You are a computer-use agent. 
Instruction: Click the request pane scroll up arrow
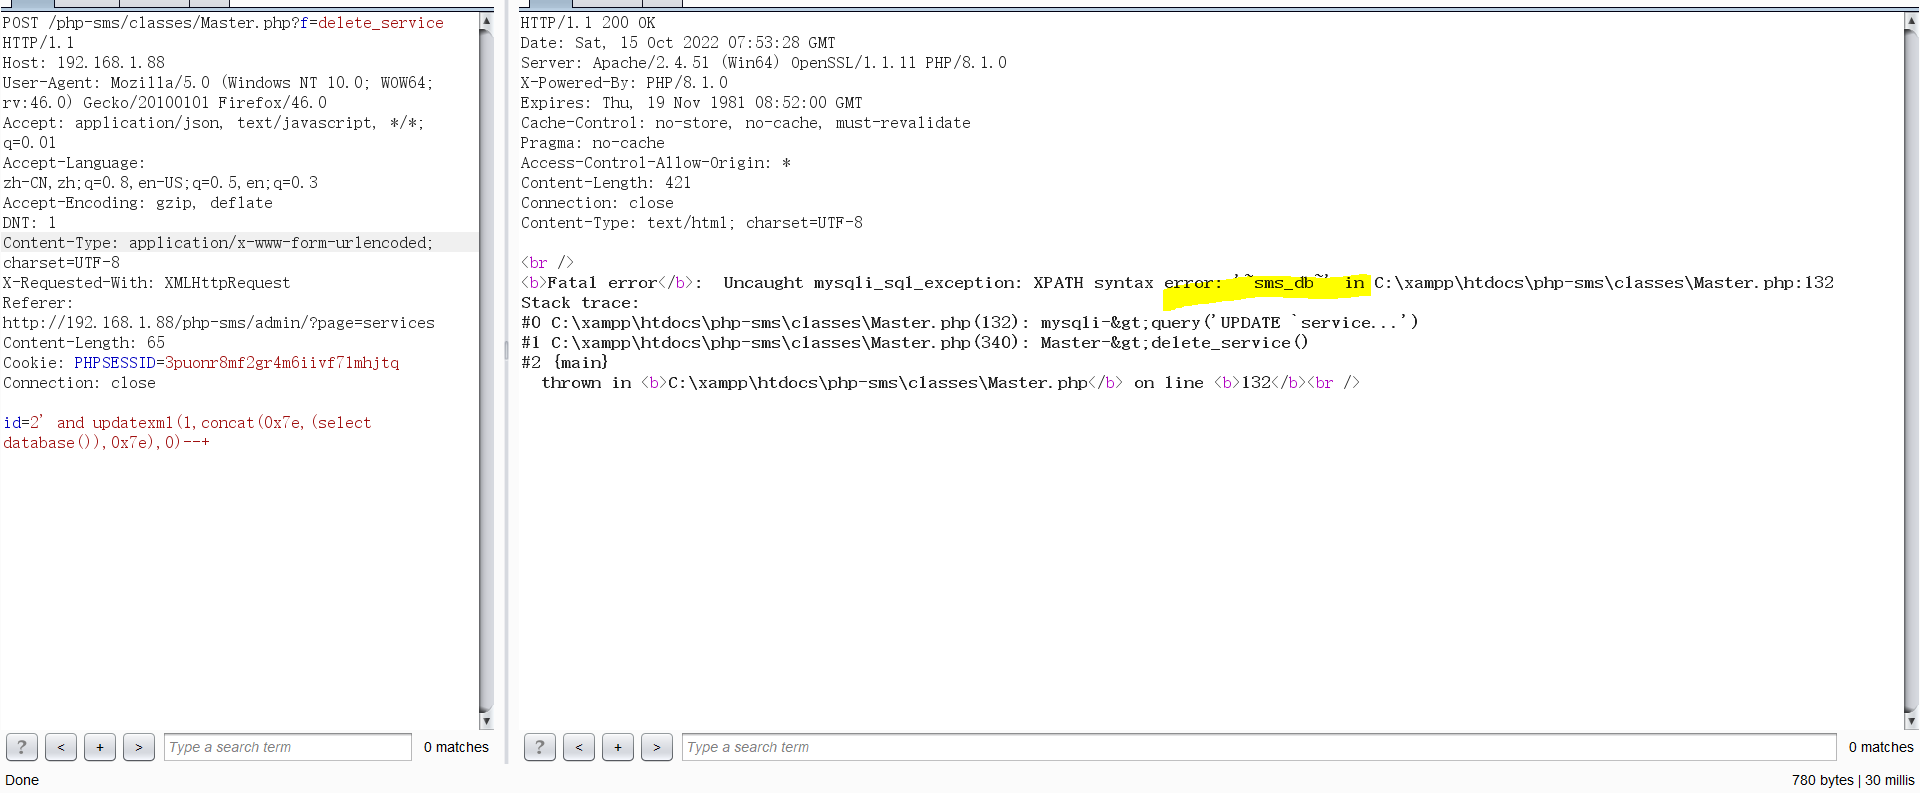click(x=486, y=21)
